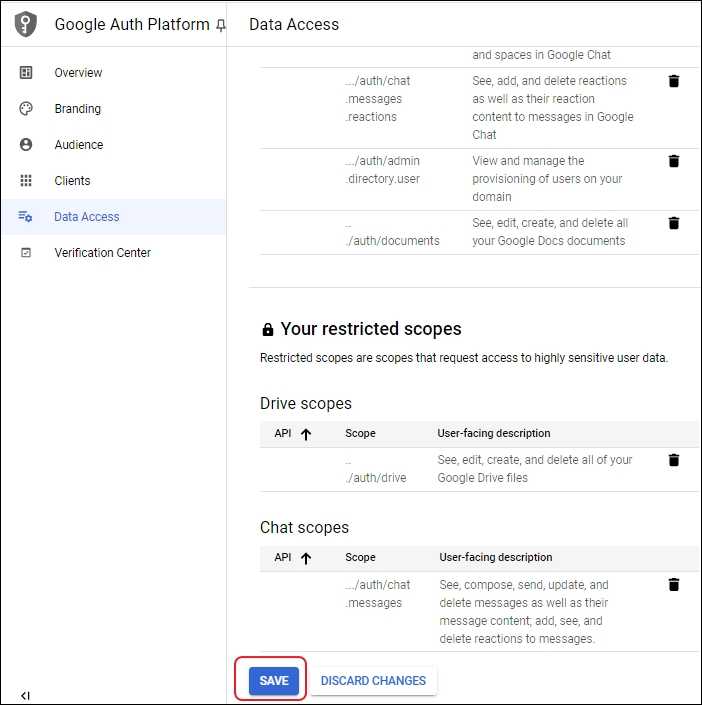Click User-facing description header in Drive scopes
This screenshot has height=705, width=702.
494,433
